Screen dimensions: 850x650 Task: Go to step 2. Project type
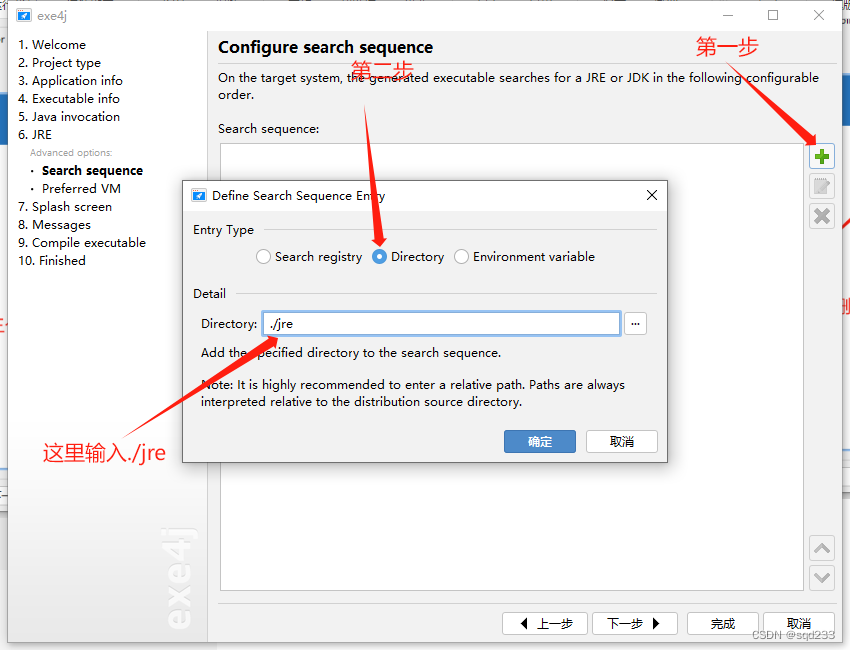click(60, 63)
